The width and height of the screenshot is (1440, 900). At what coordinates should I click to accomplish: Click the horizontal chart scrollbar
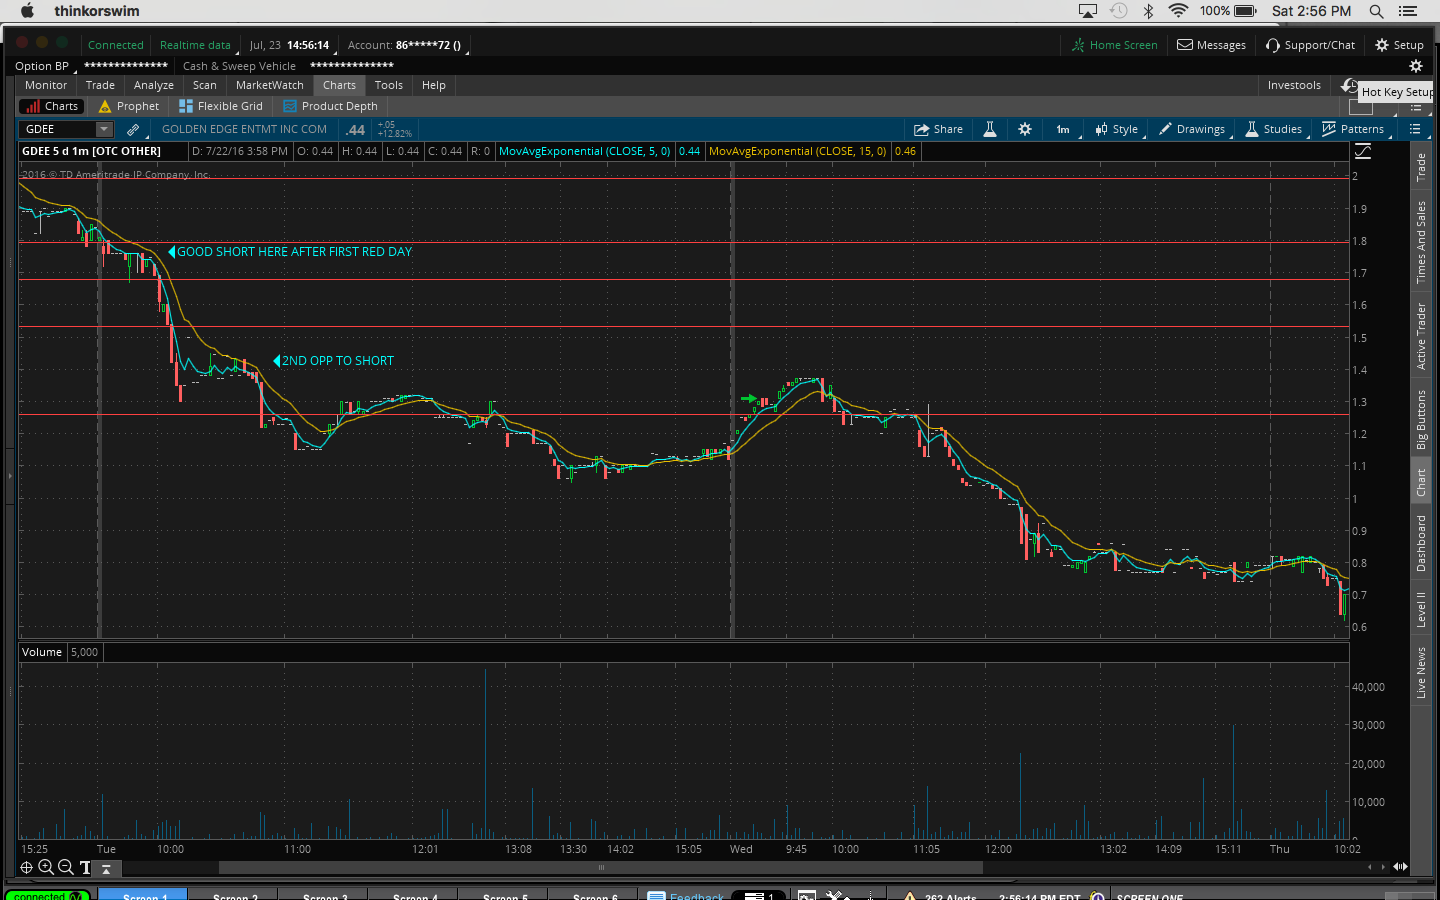point(600,868)
